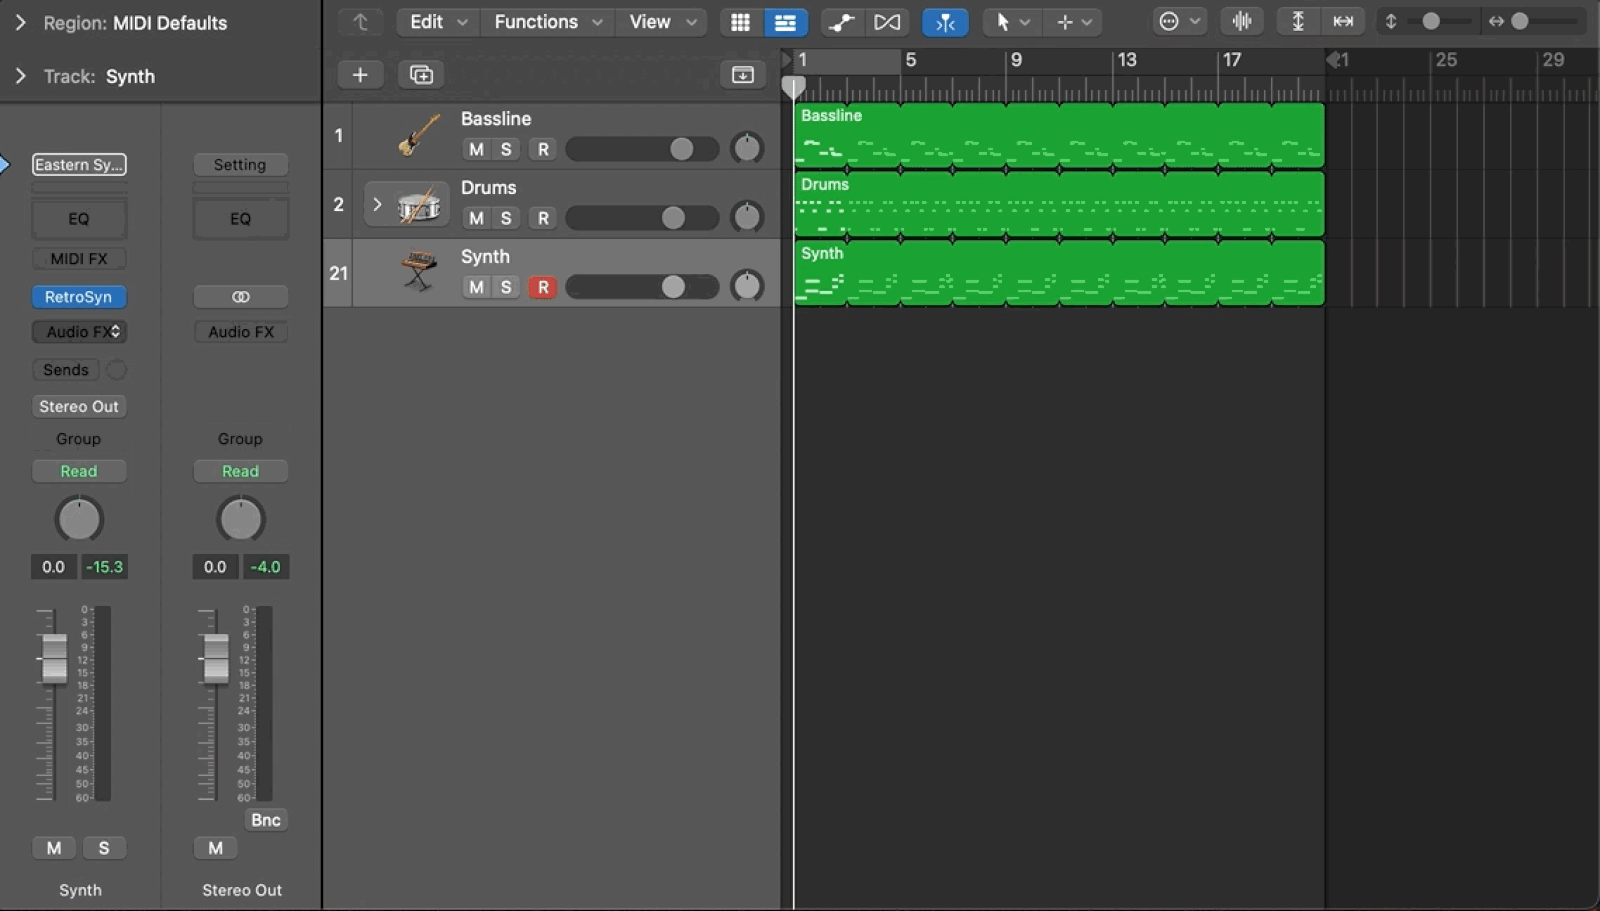Mute the Synth channel strip
The image size is (1600, 911).
54,848
